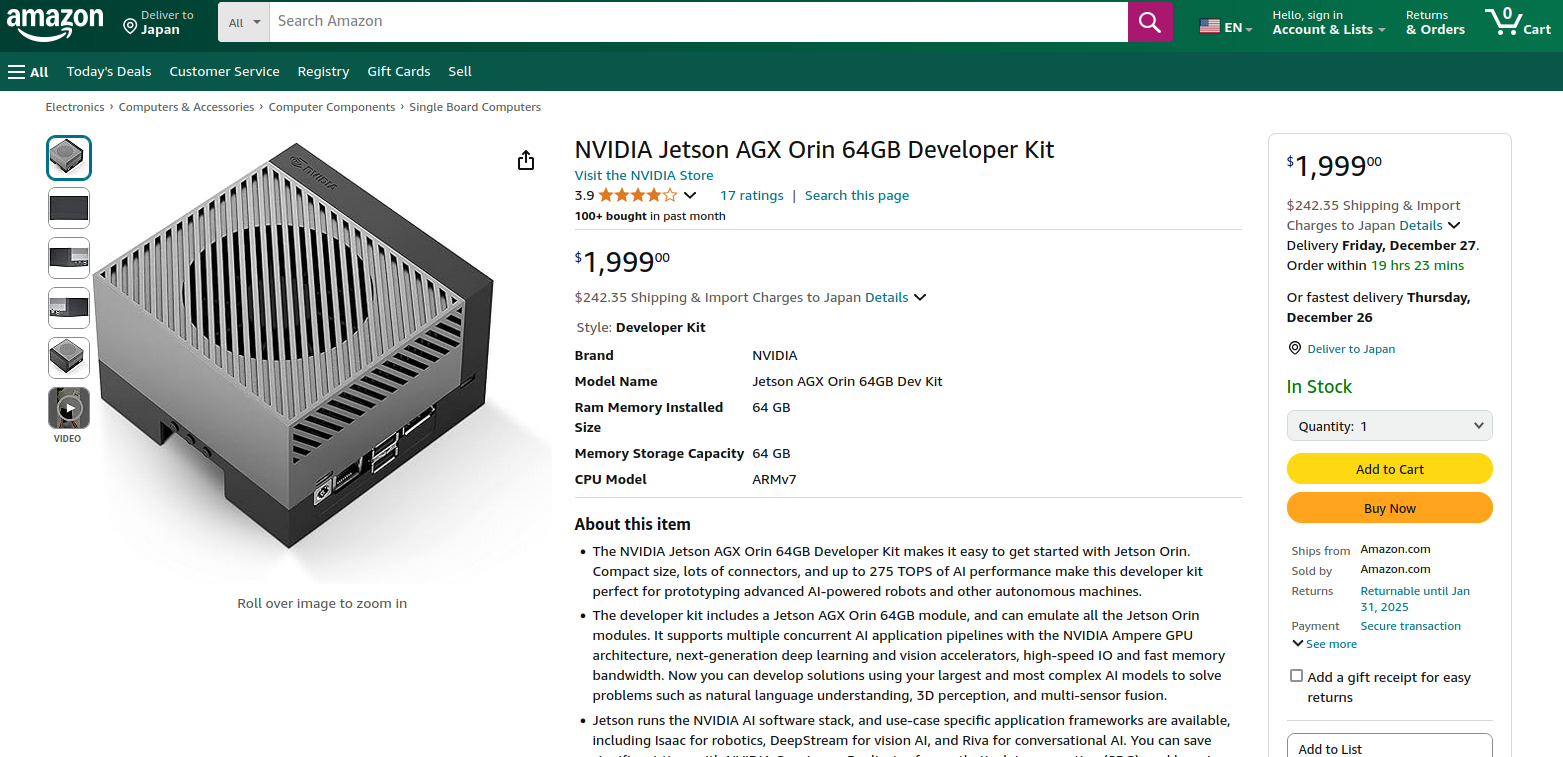Screen dimensions: 1563x757
Task: Click Secure transaction link
Action: click(x=1410, y=626)
